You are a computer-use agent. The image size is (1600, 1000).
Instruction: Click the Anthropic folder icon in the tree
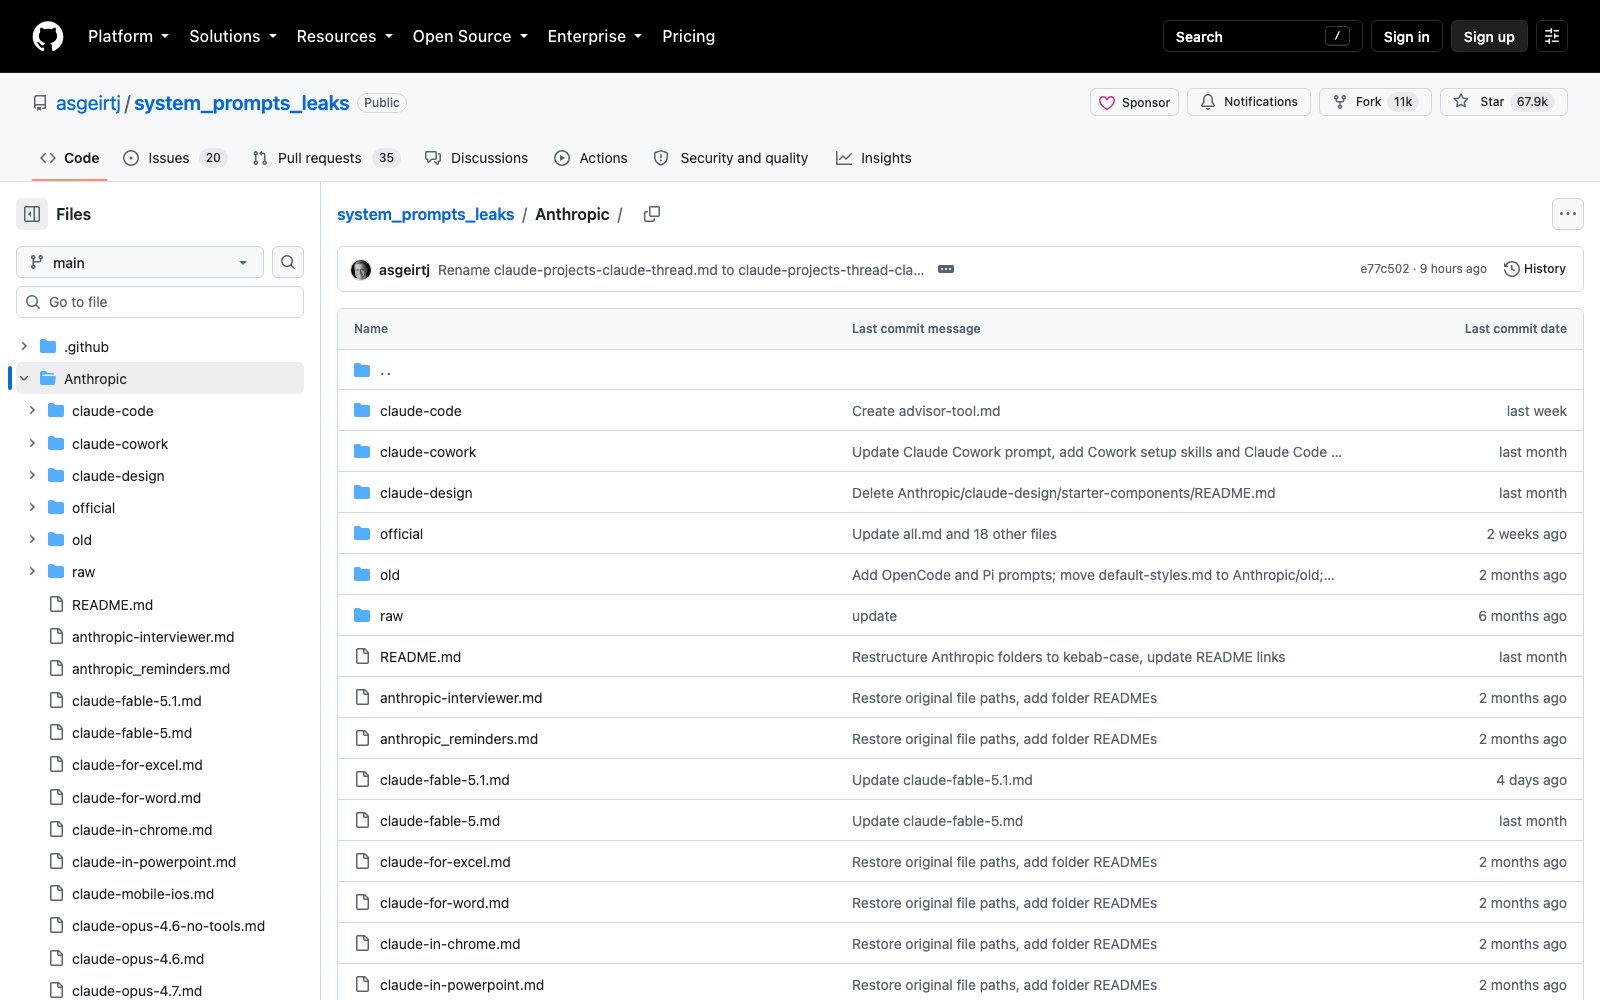[48, 379]
